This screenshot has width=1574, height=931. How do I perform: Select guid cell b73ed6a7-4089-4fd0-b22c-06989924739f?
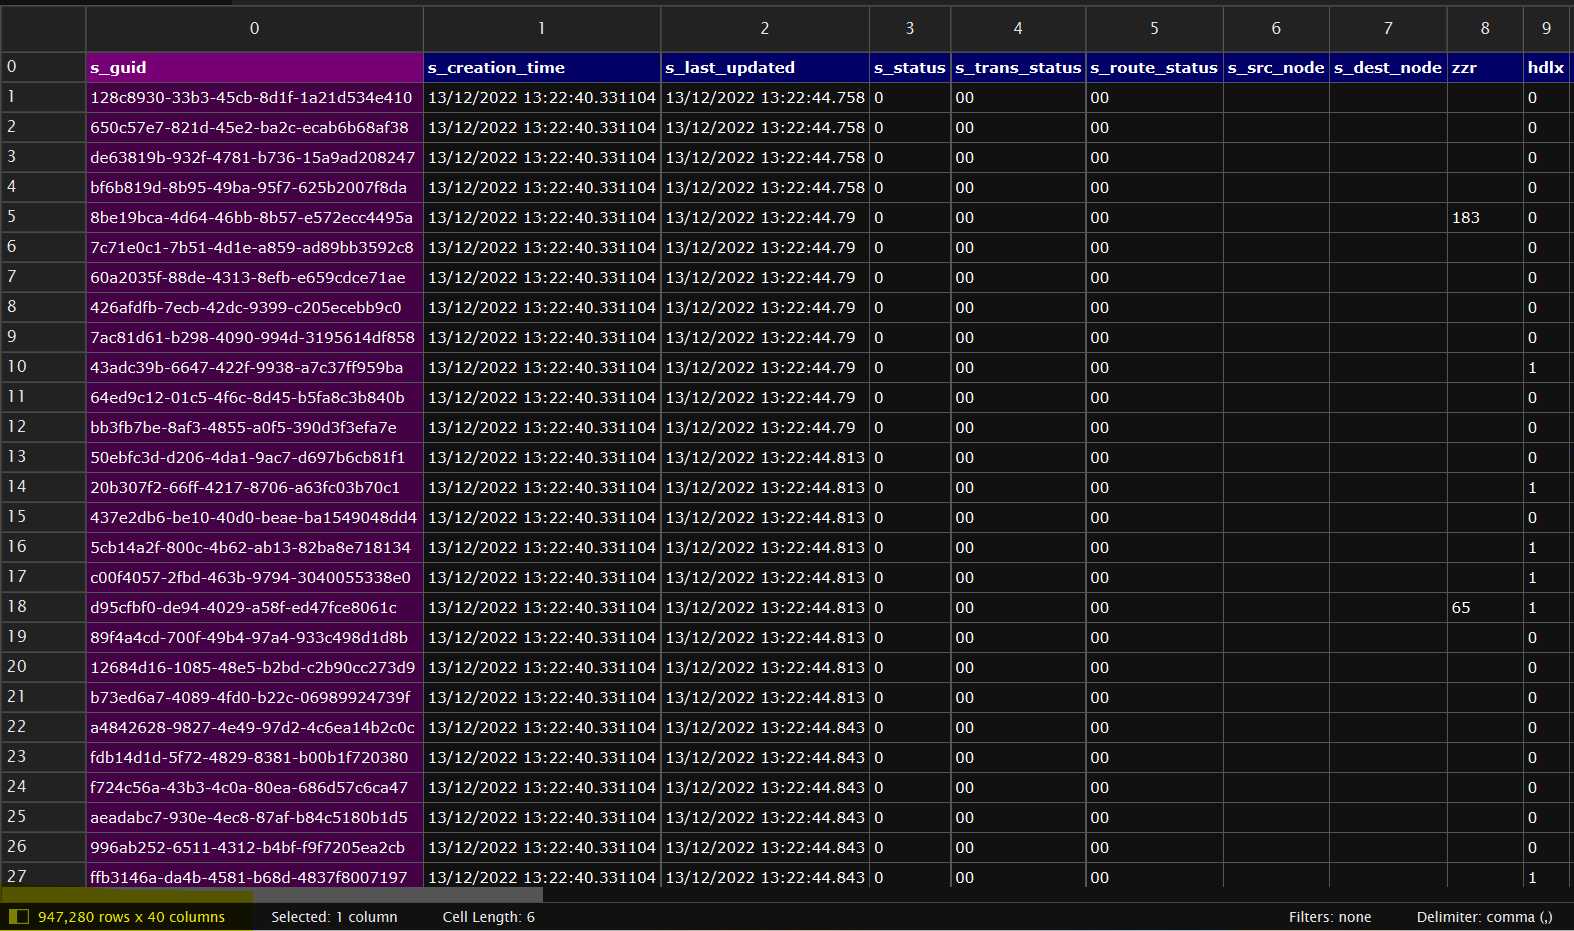[x=254, y=697]
